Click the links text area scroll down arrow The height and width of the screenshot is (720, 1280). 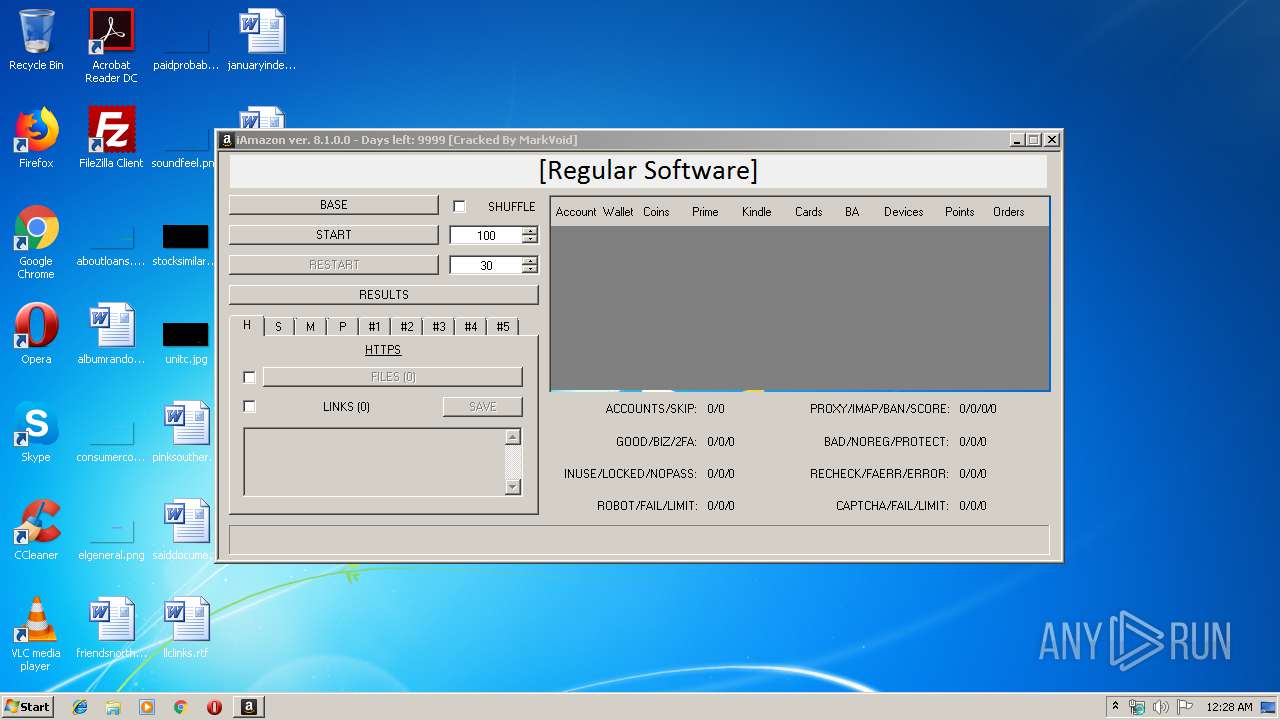click(x=513, y=487)
